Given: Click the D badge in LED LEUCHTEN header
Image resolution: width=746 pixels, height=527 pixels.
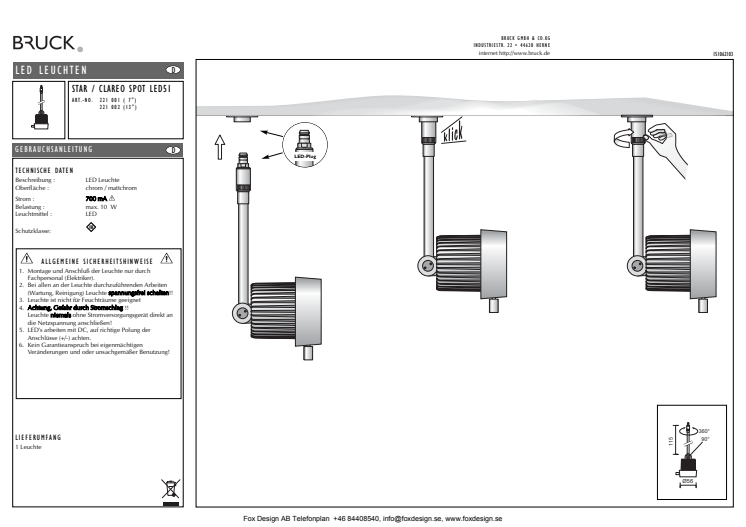Looking at the screenshot, I should click(173, 70).
